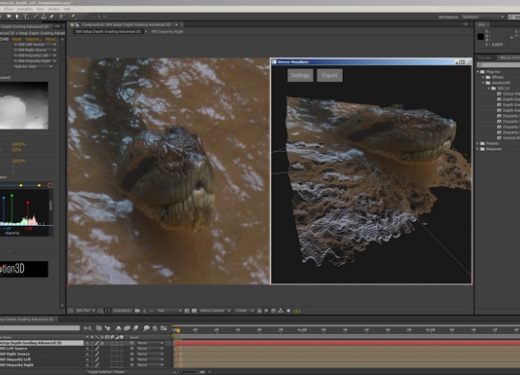Open the Brainstorm icon in timeline

[146, 328]
